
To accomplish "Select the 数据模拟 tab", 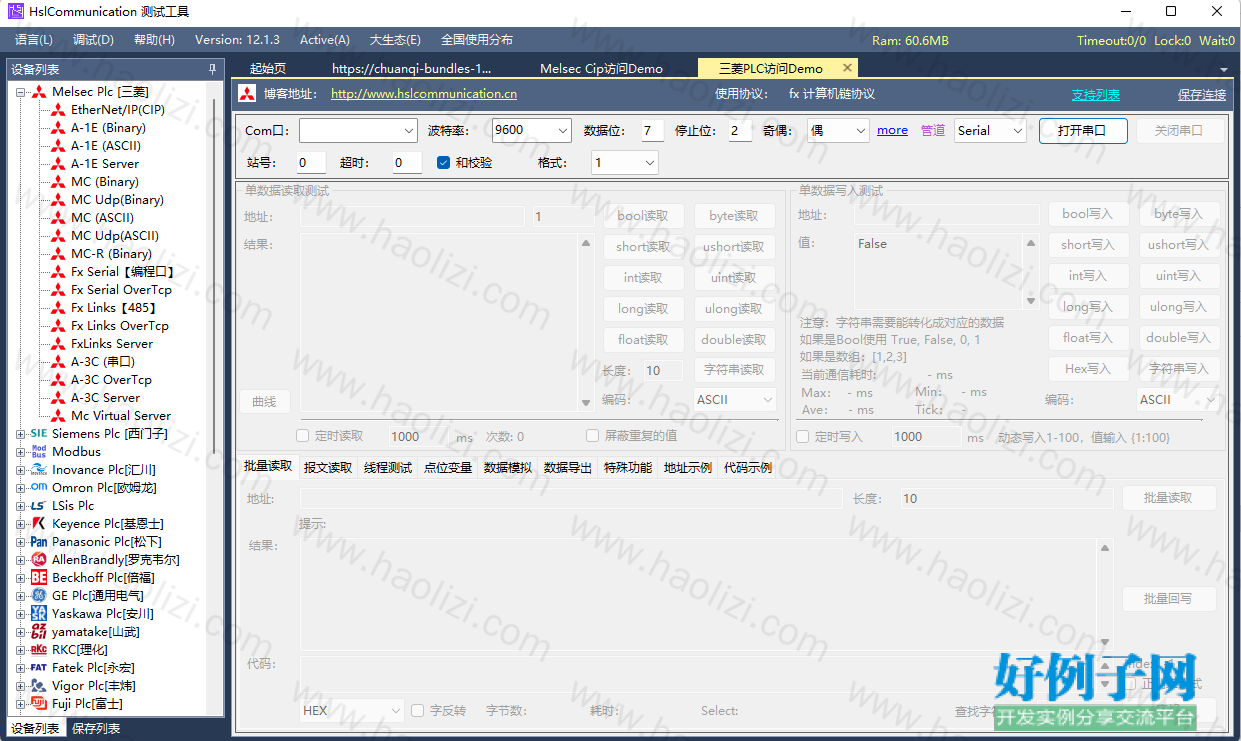I will pos(508,467).
